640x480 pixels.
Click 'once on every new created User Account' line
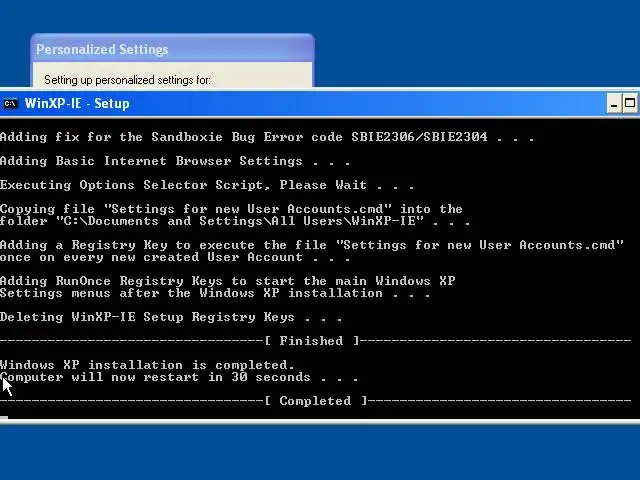(x=175, y=257)
